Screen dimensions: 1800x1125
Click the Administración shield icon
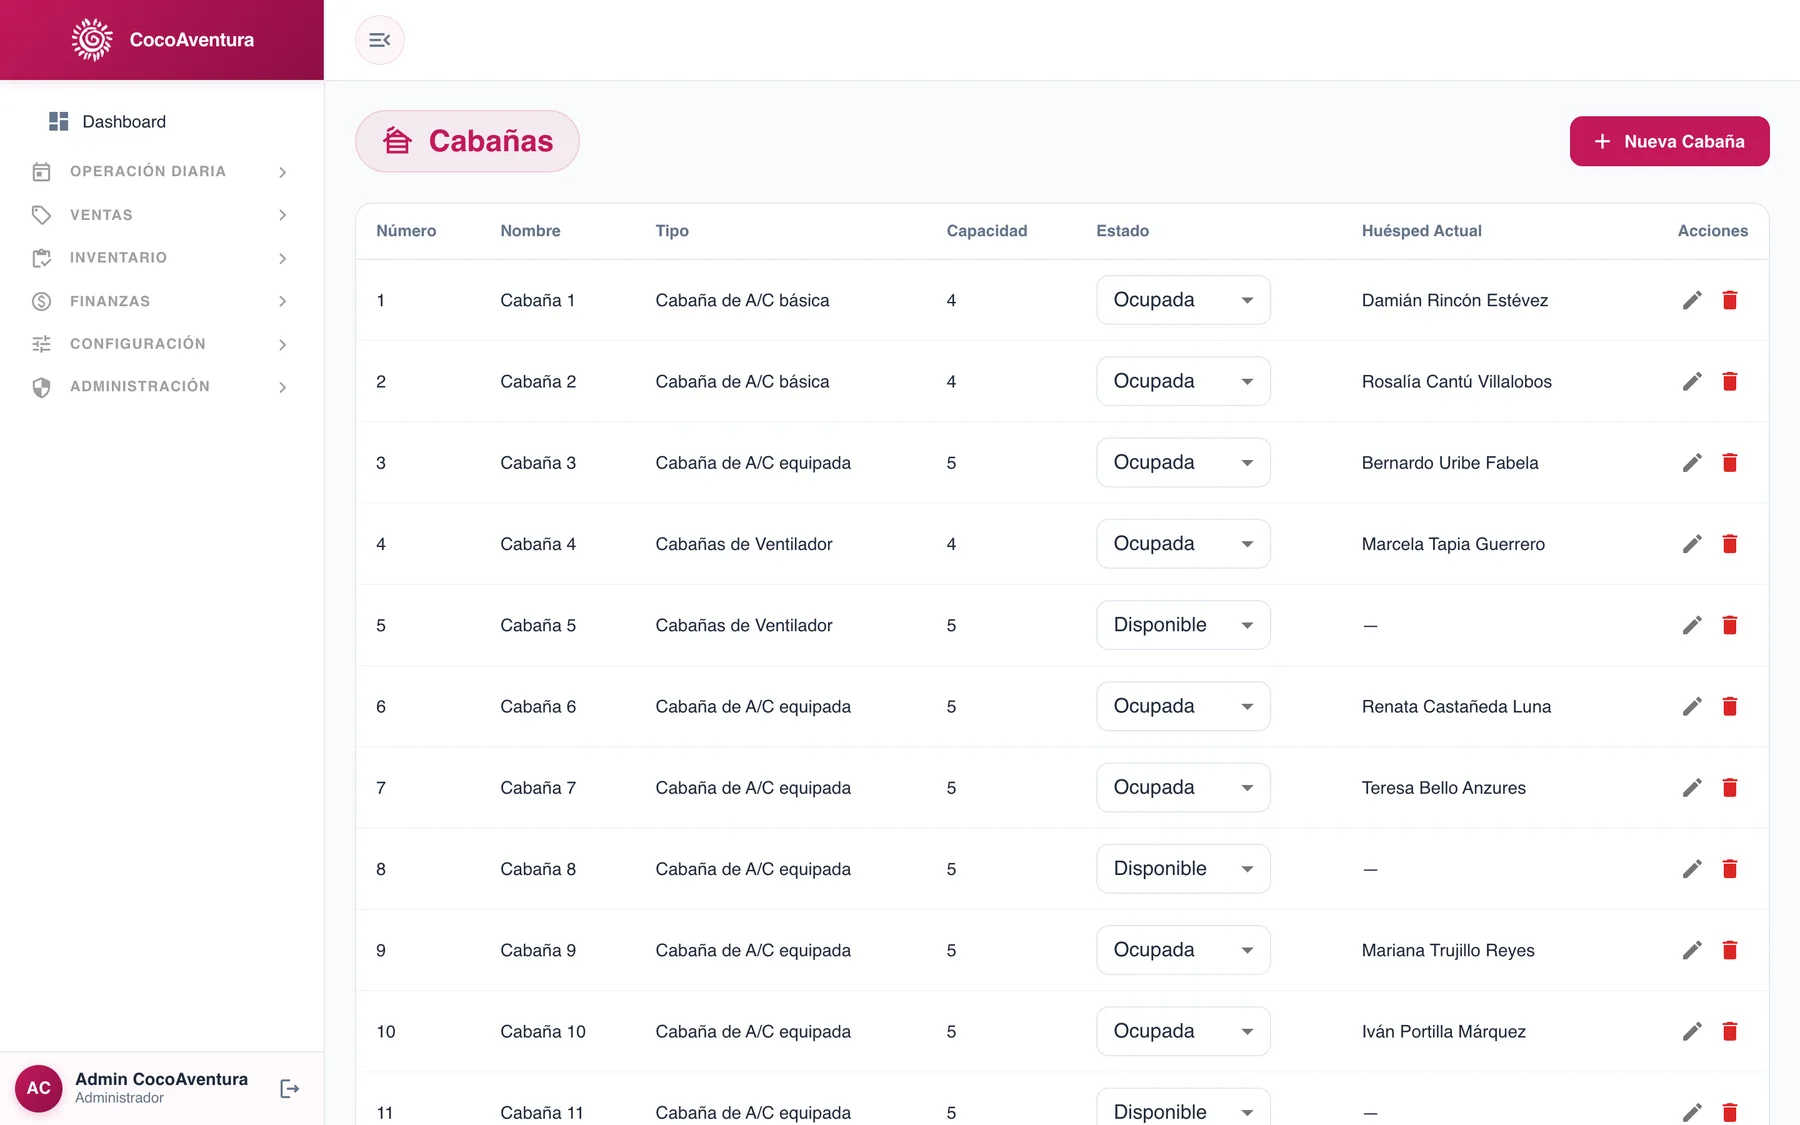click(41, 387)
